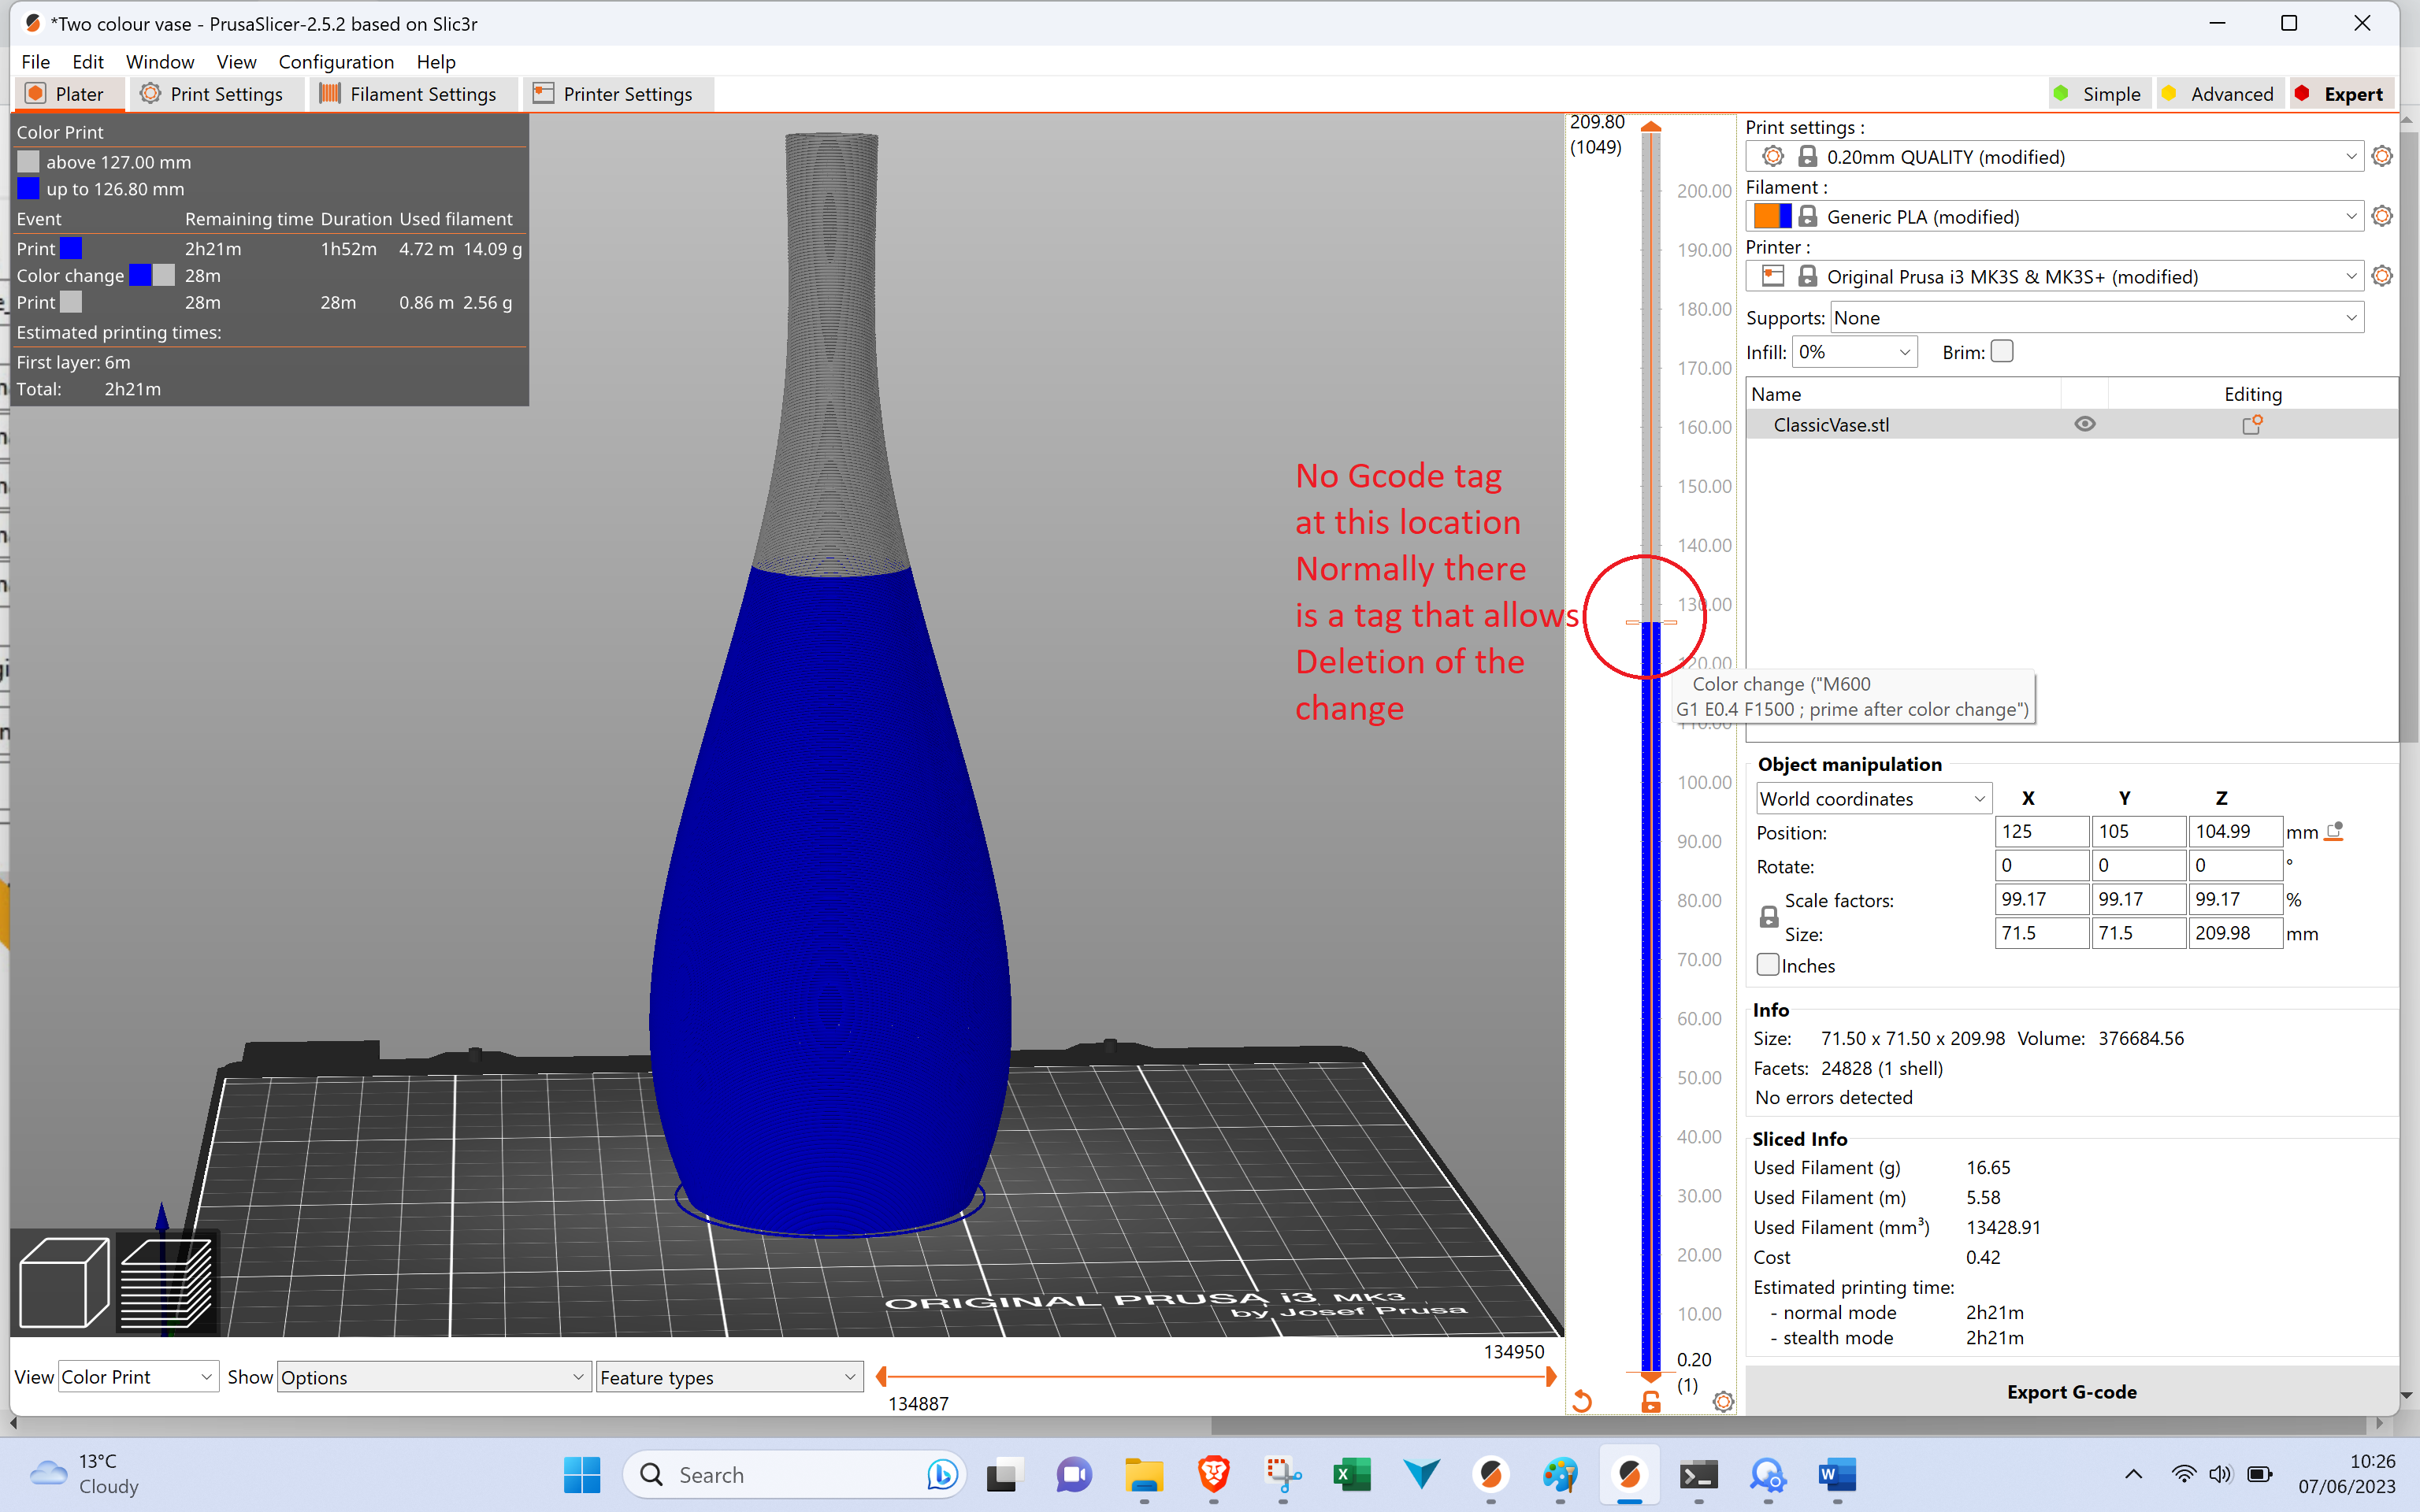Toggle visibility of ClassicVase.stl
This screenshot has width=2420, height=1512.
click(2085, 424)
